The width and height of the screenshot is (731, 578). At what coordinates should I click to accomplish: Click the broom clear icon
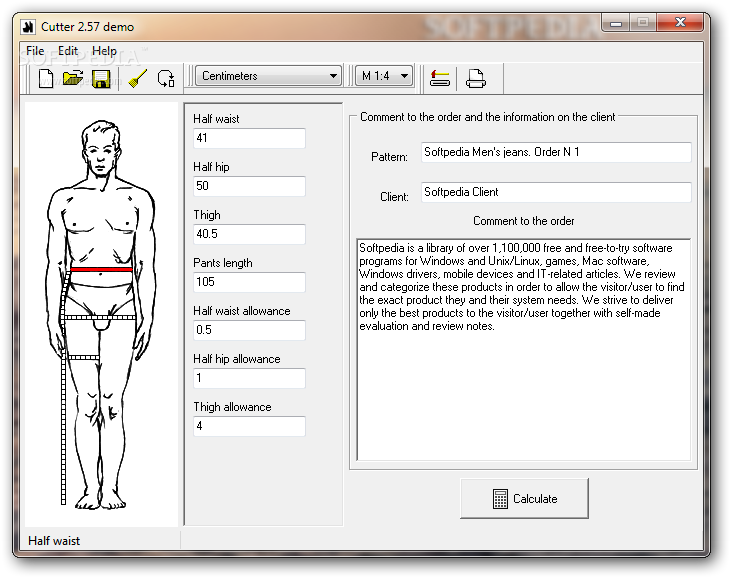click(138, 78)
